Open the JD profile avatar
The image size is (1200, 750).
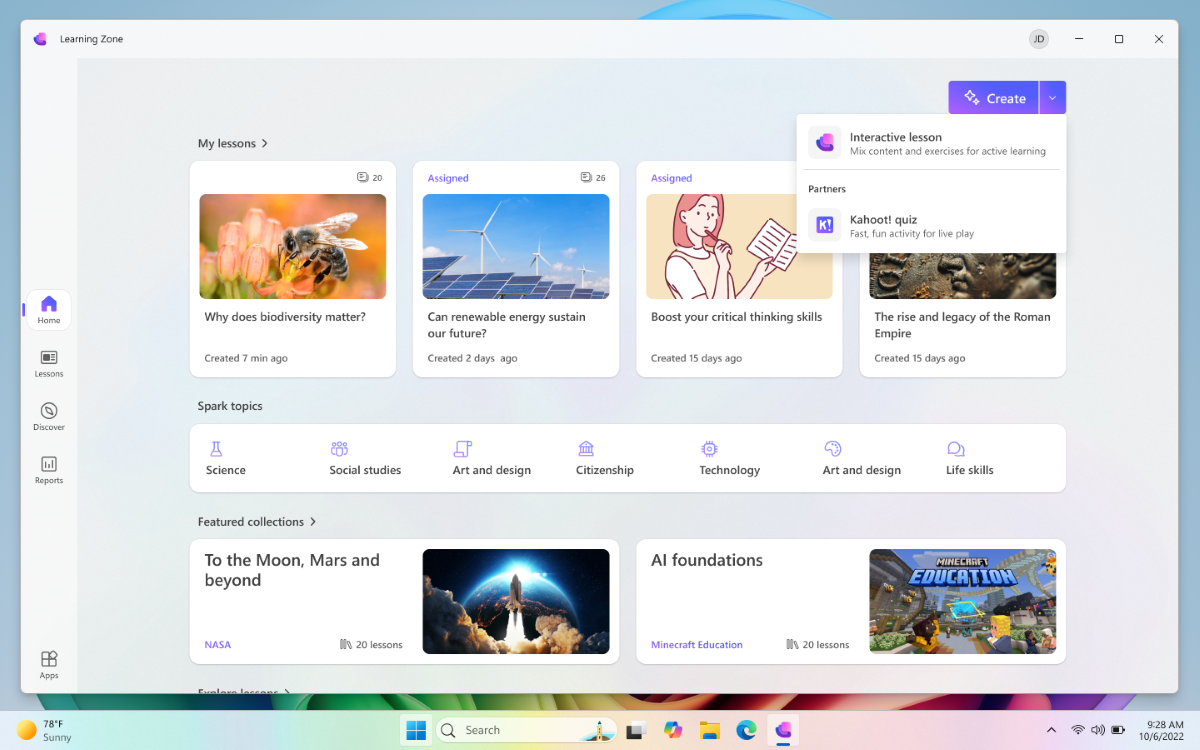pos(1039,39)
